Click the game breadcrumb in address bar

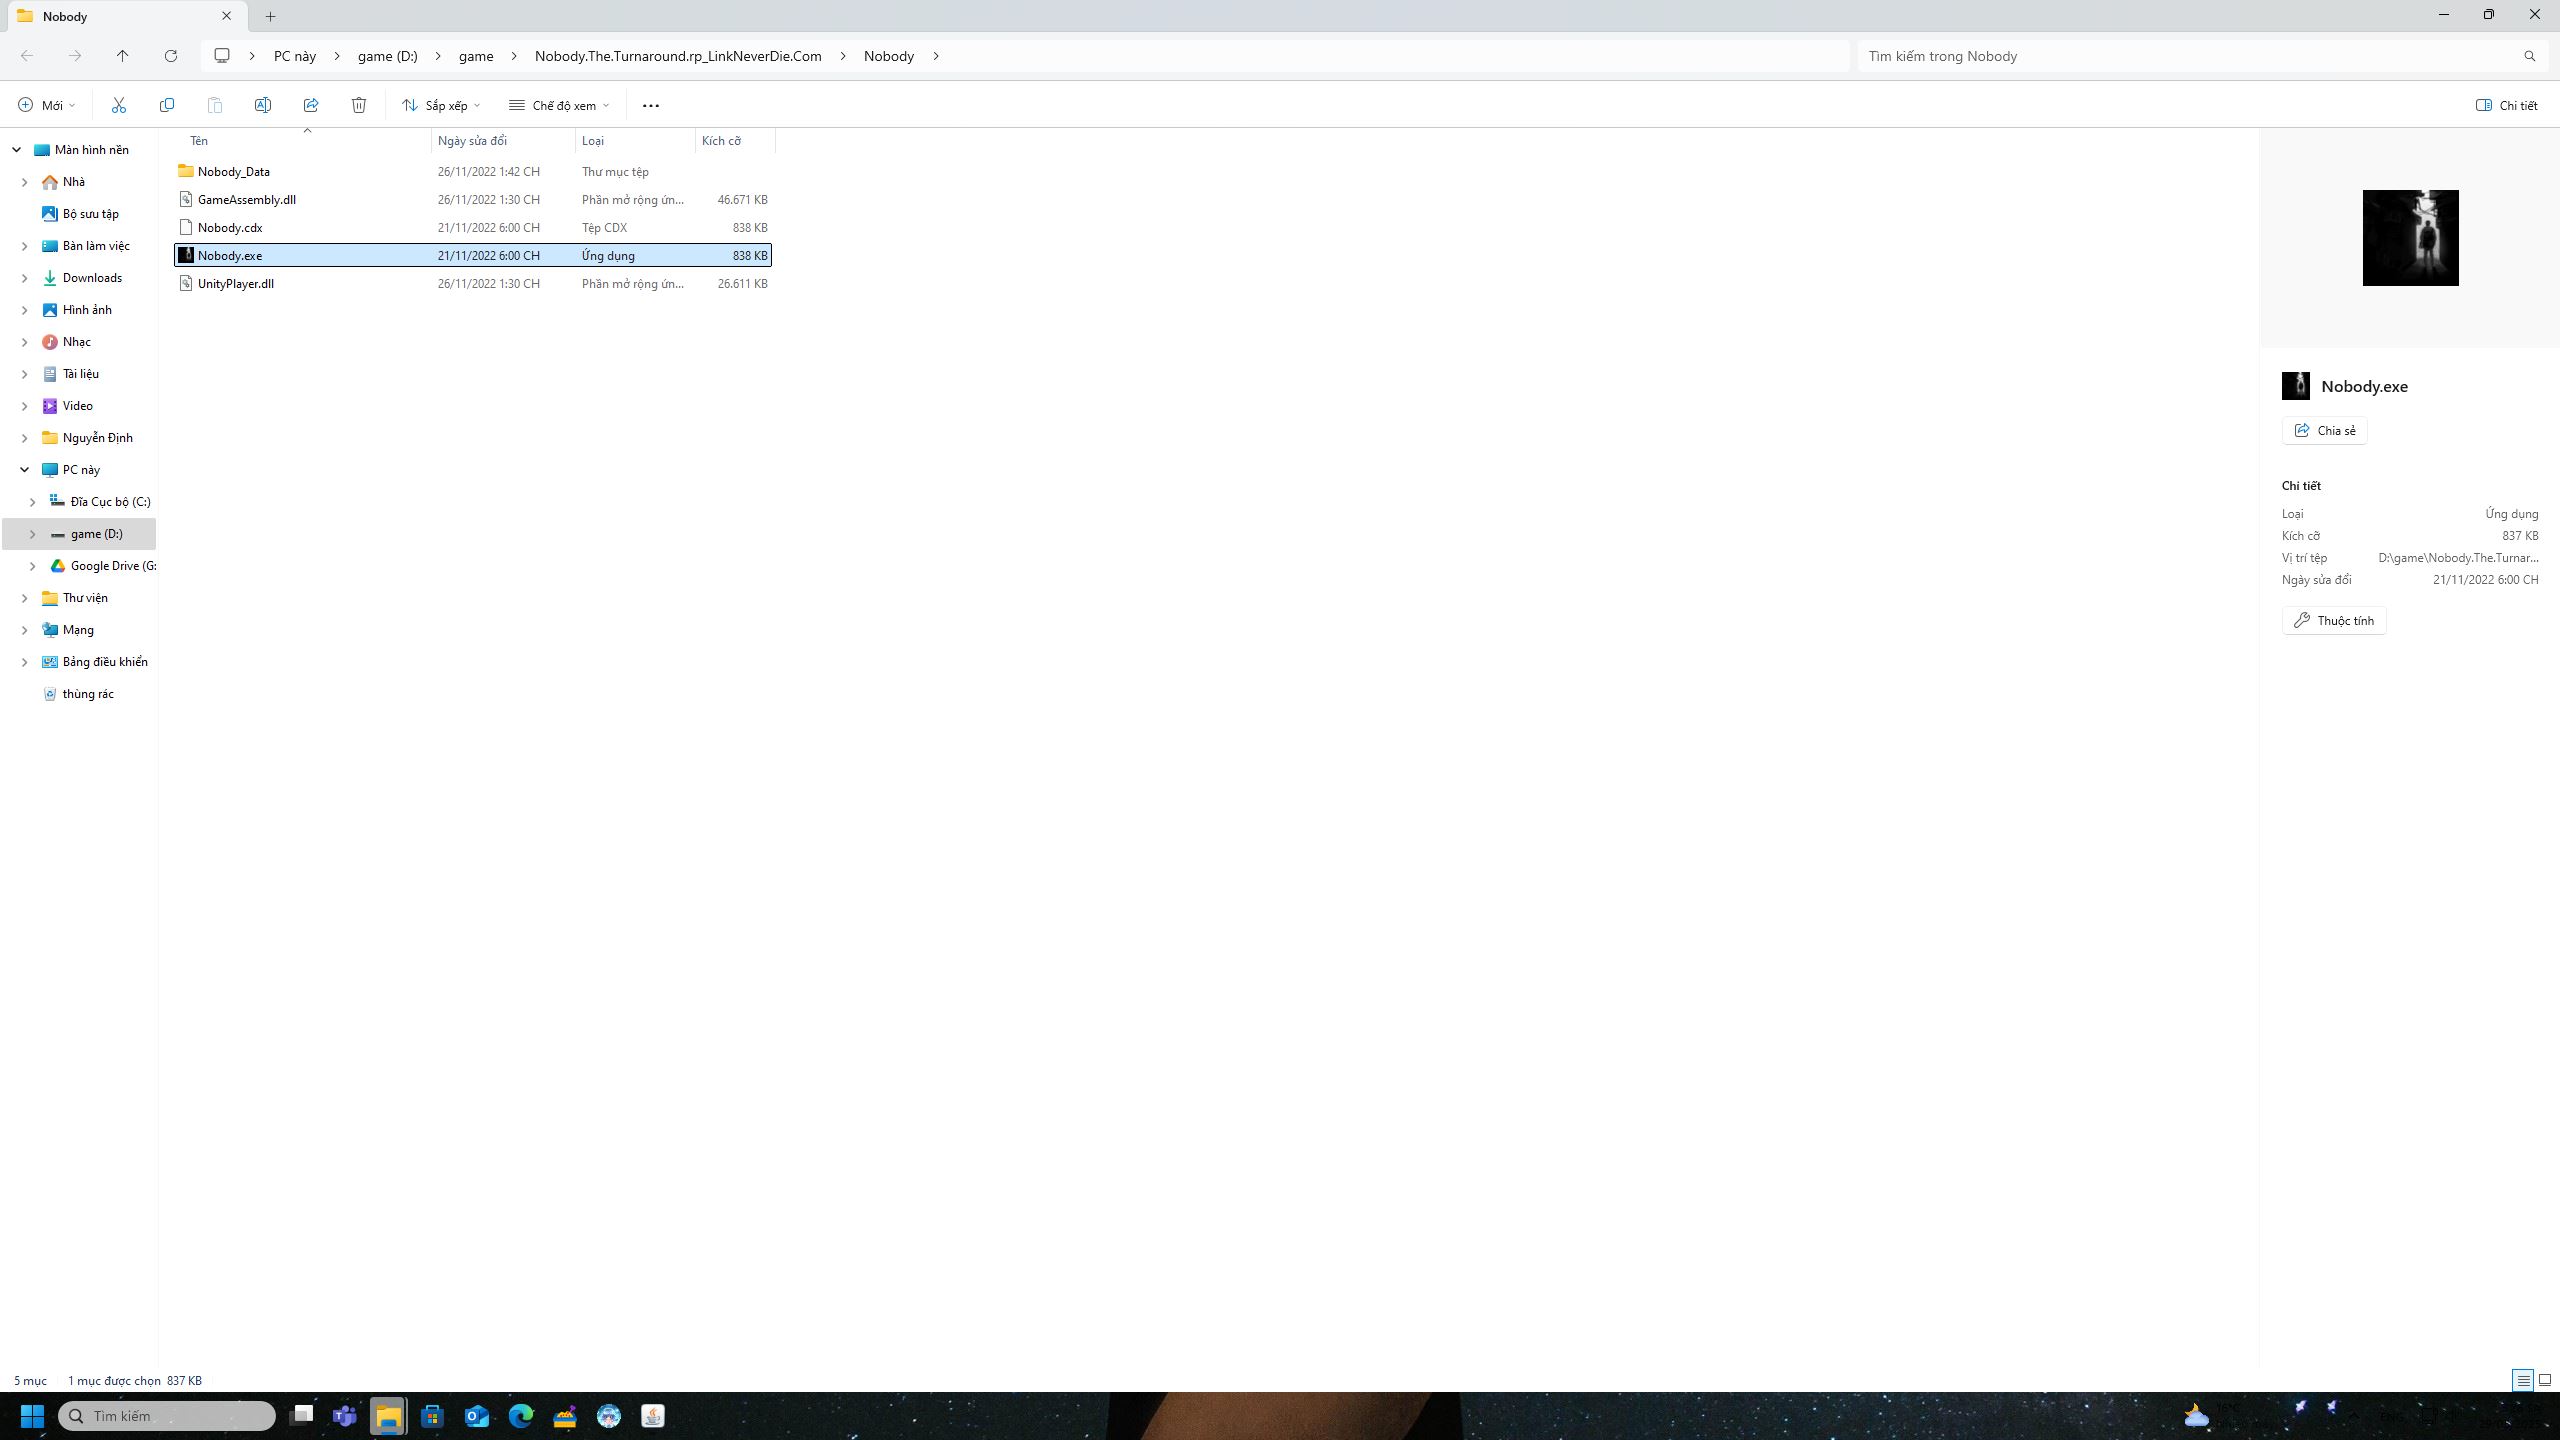click(476, 56)
